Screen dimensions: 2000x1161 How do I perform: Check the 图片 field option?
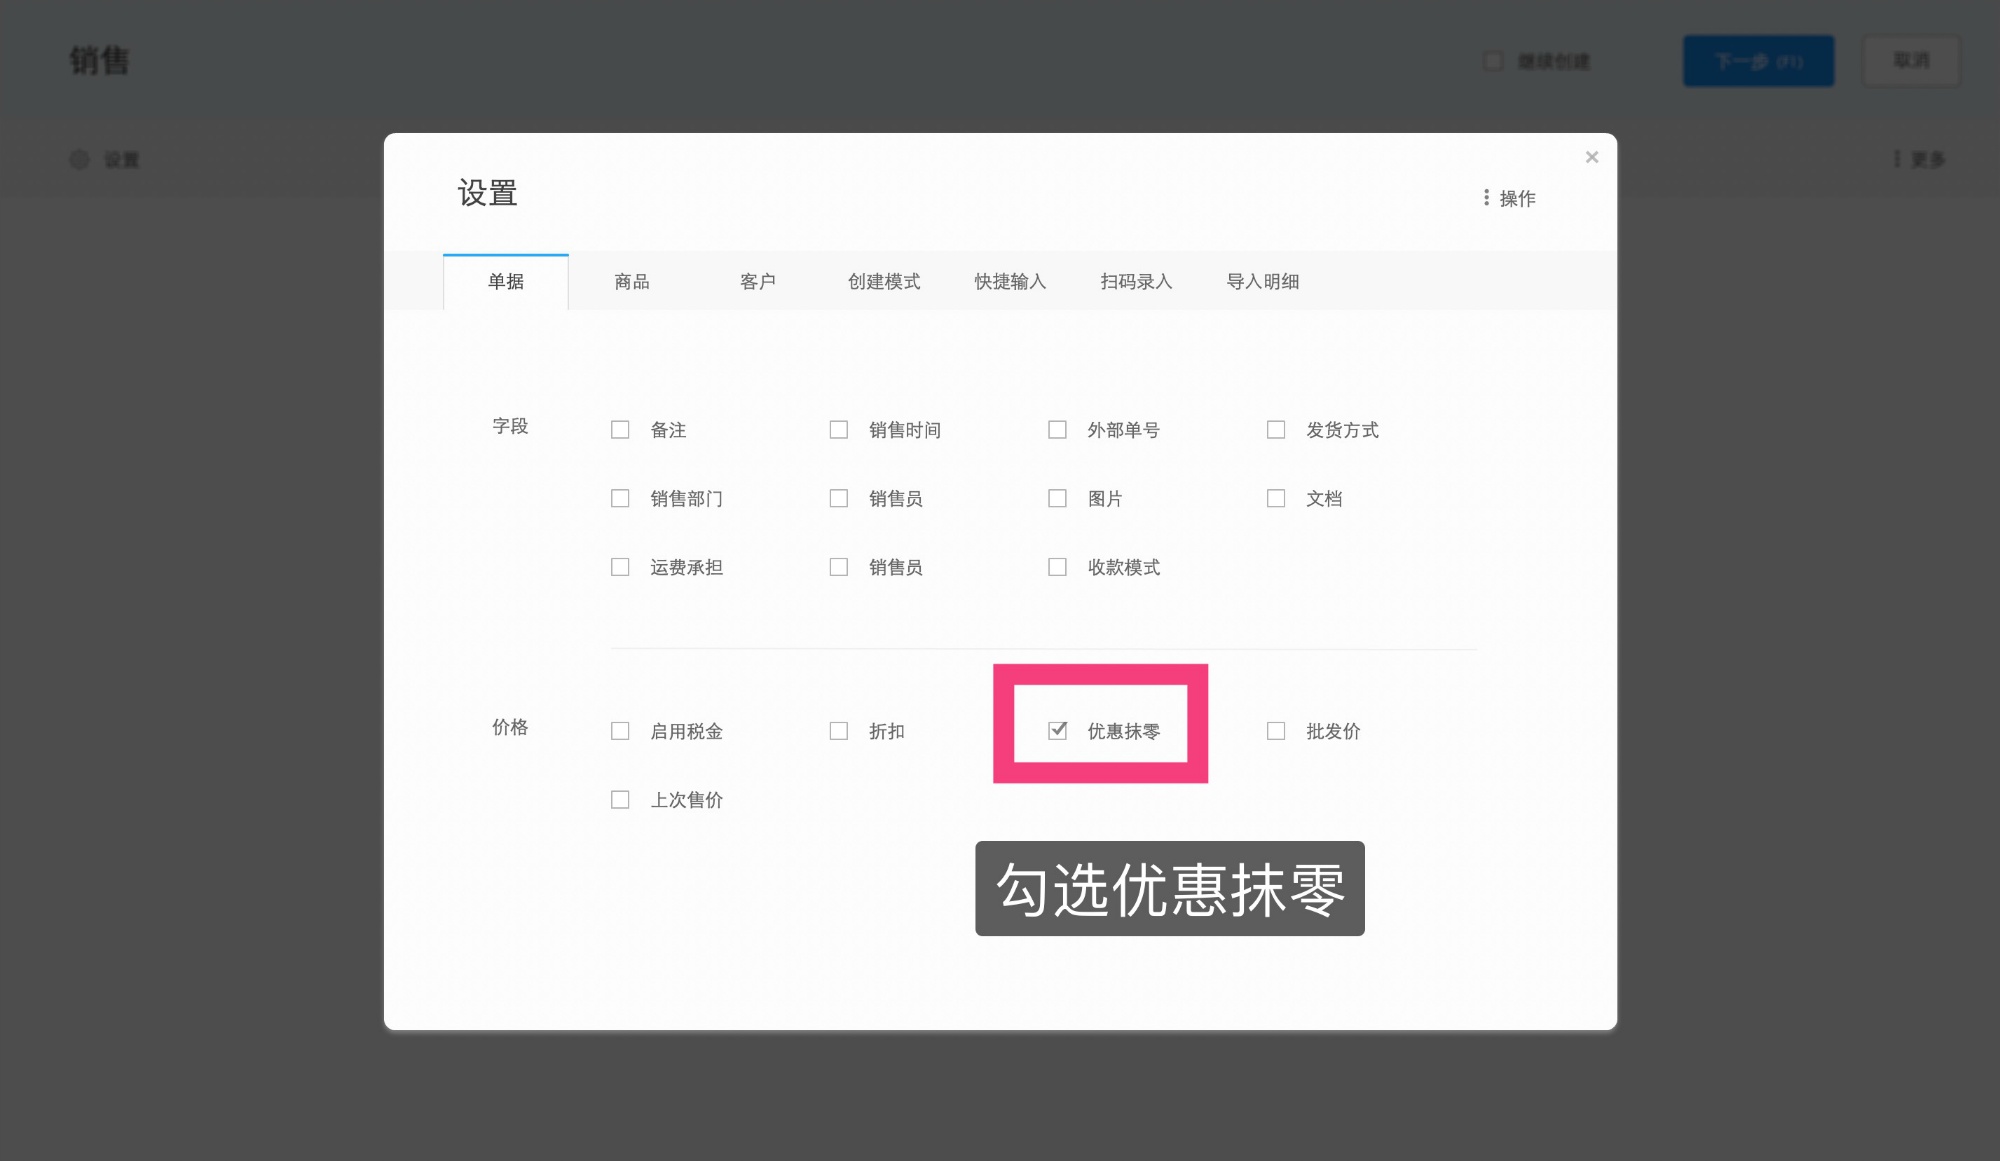click(1057, 497)
